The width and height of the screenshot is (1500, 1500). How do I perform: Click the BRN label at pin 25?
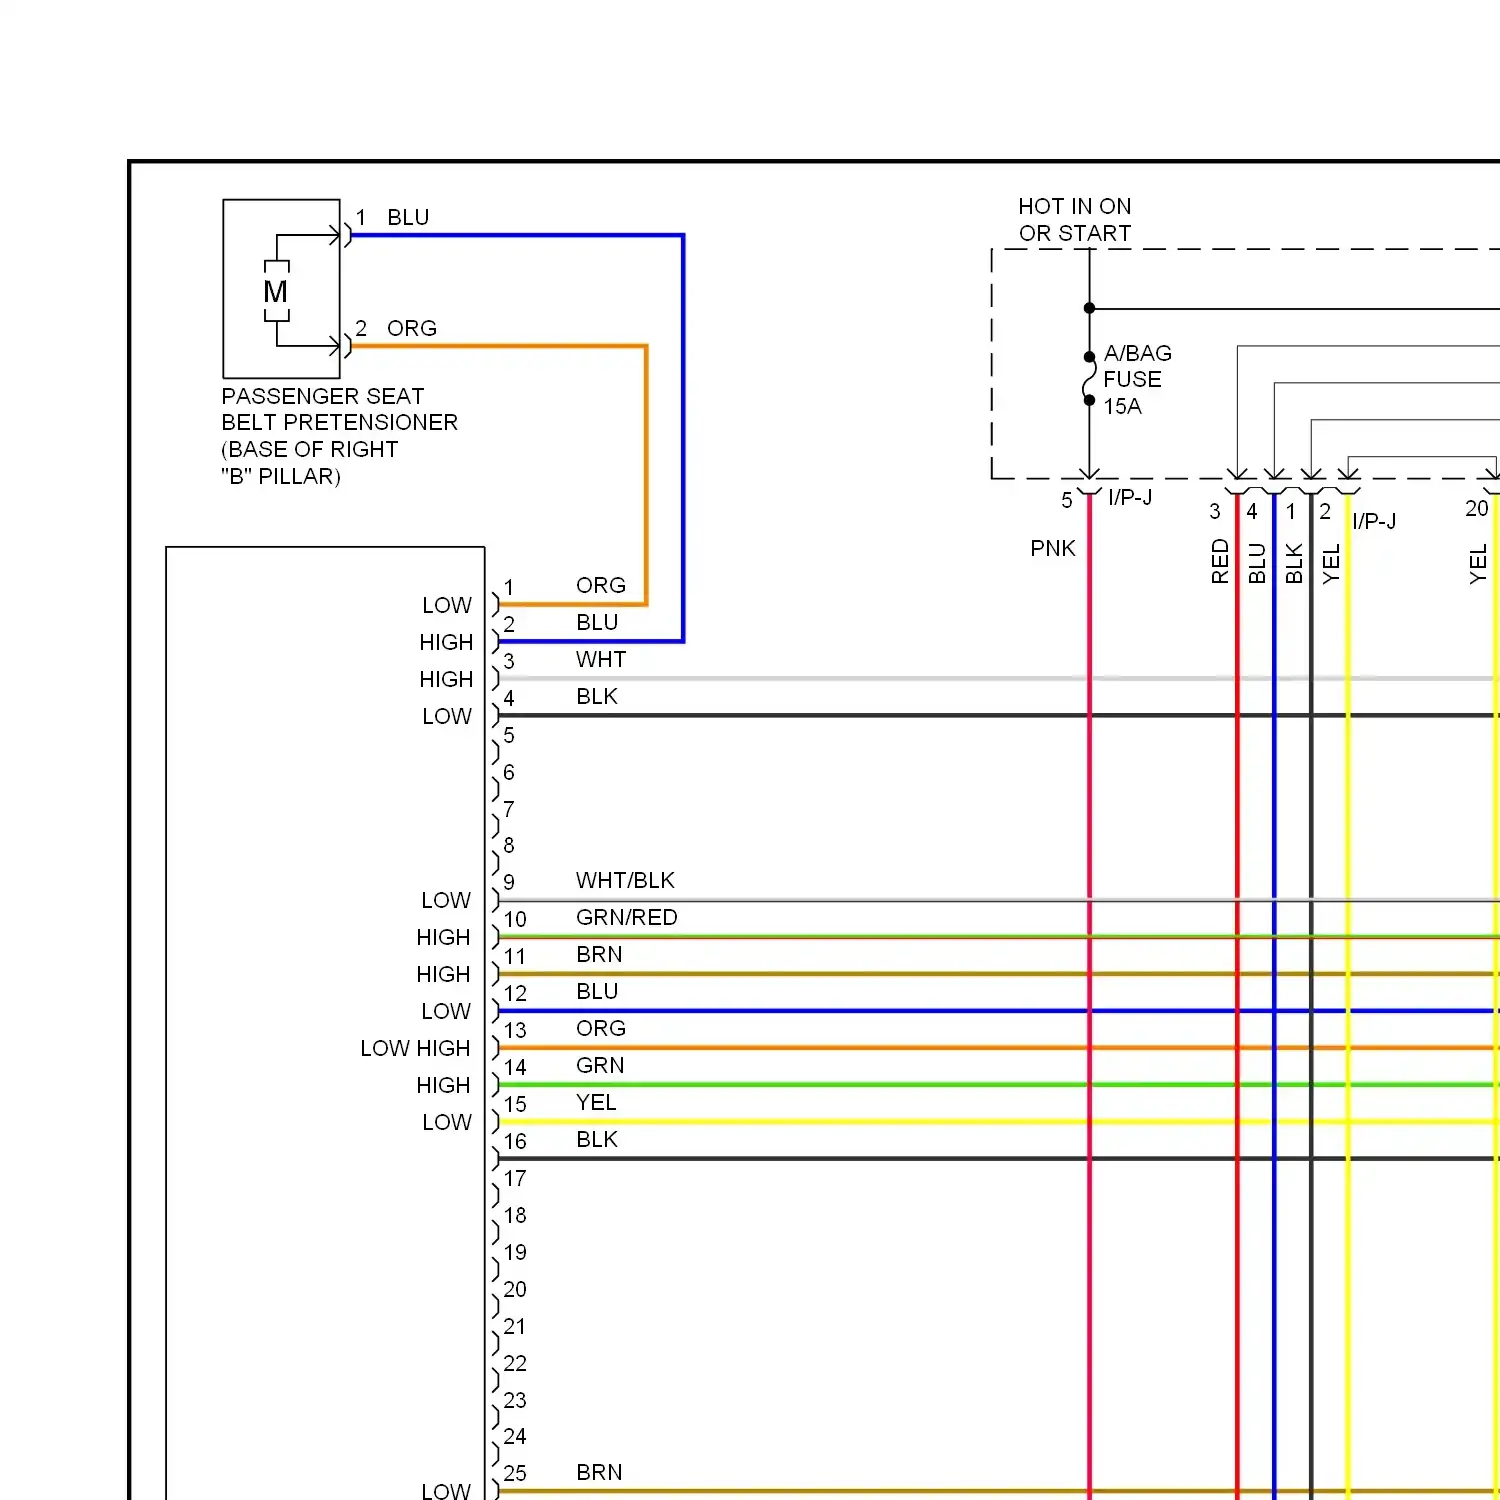point(599,1472)
